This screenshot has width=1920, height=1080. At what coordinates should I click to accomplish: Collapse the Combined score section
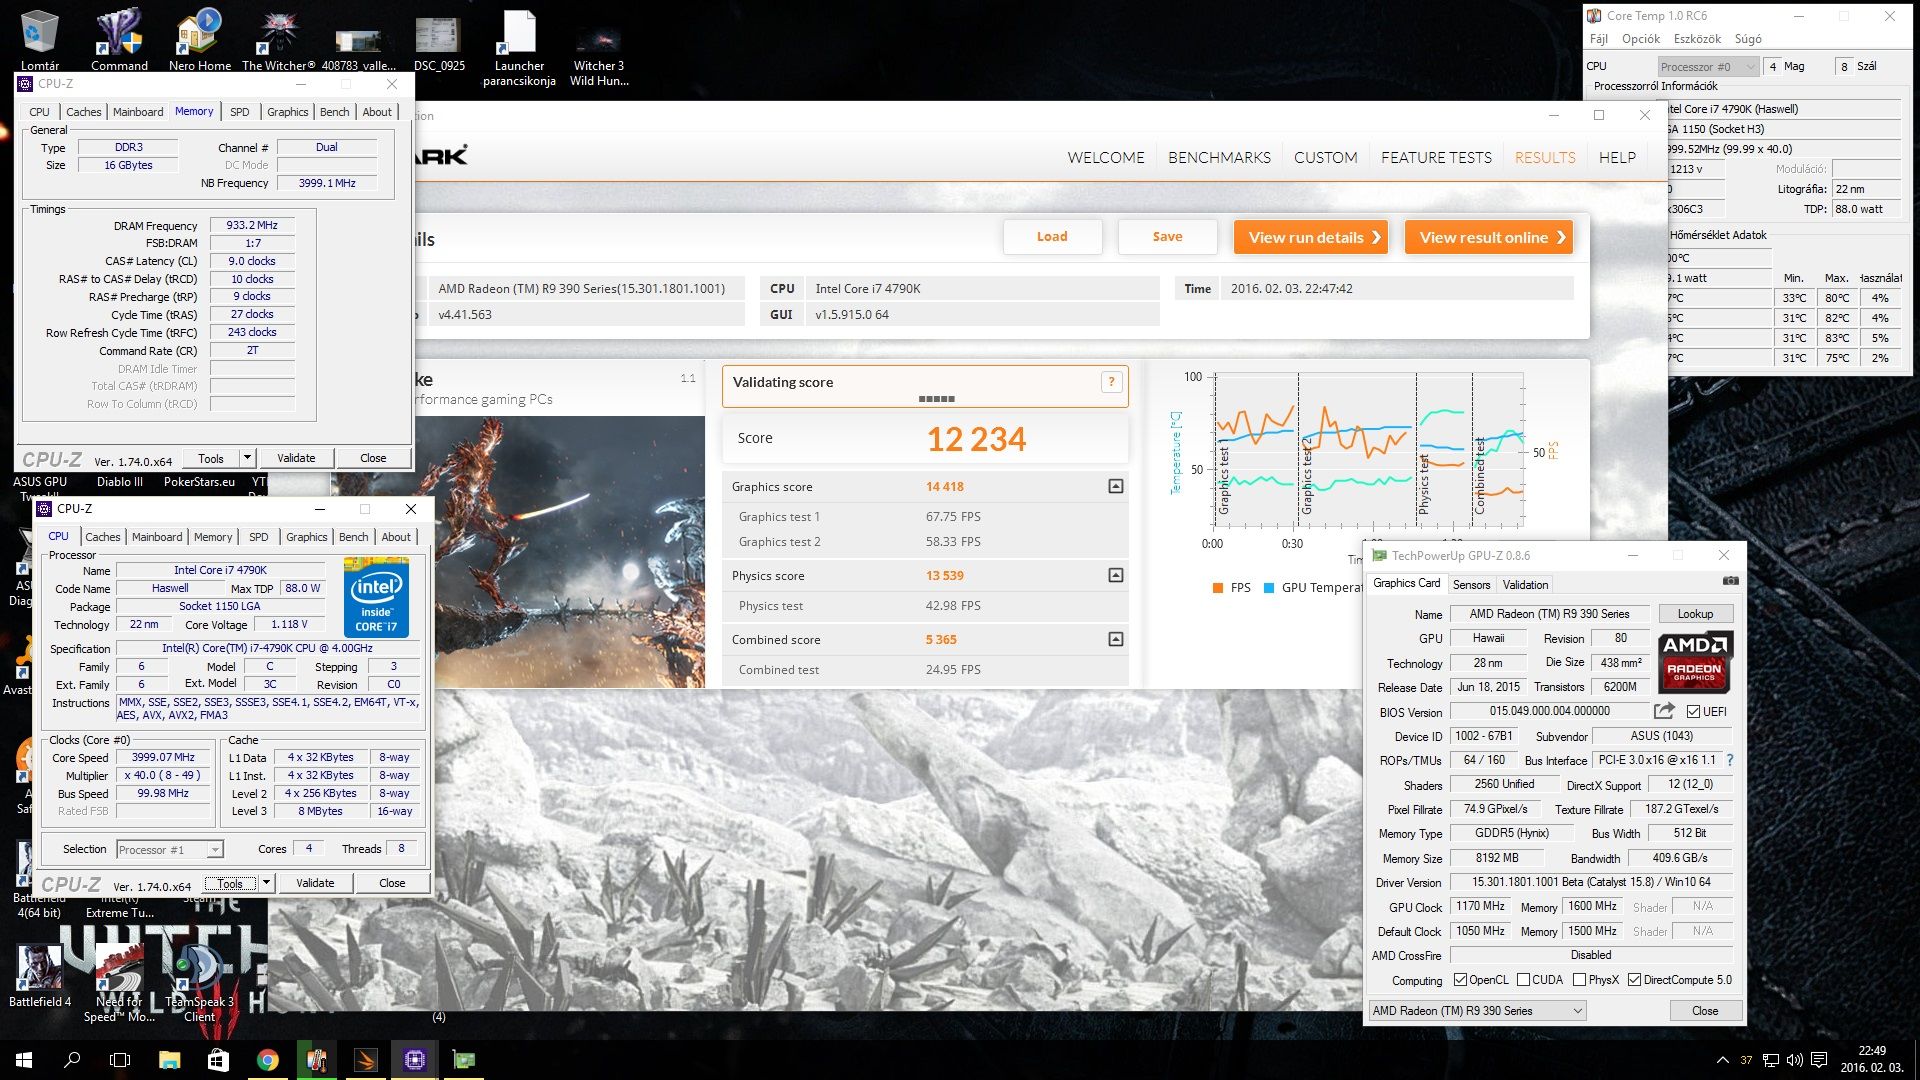[x=1116, y=639]
